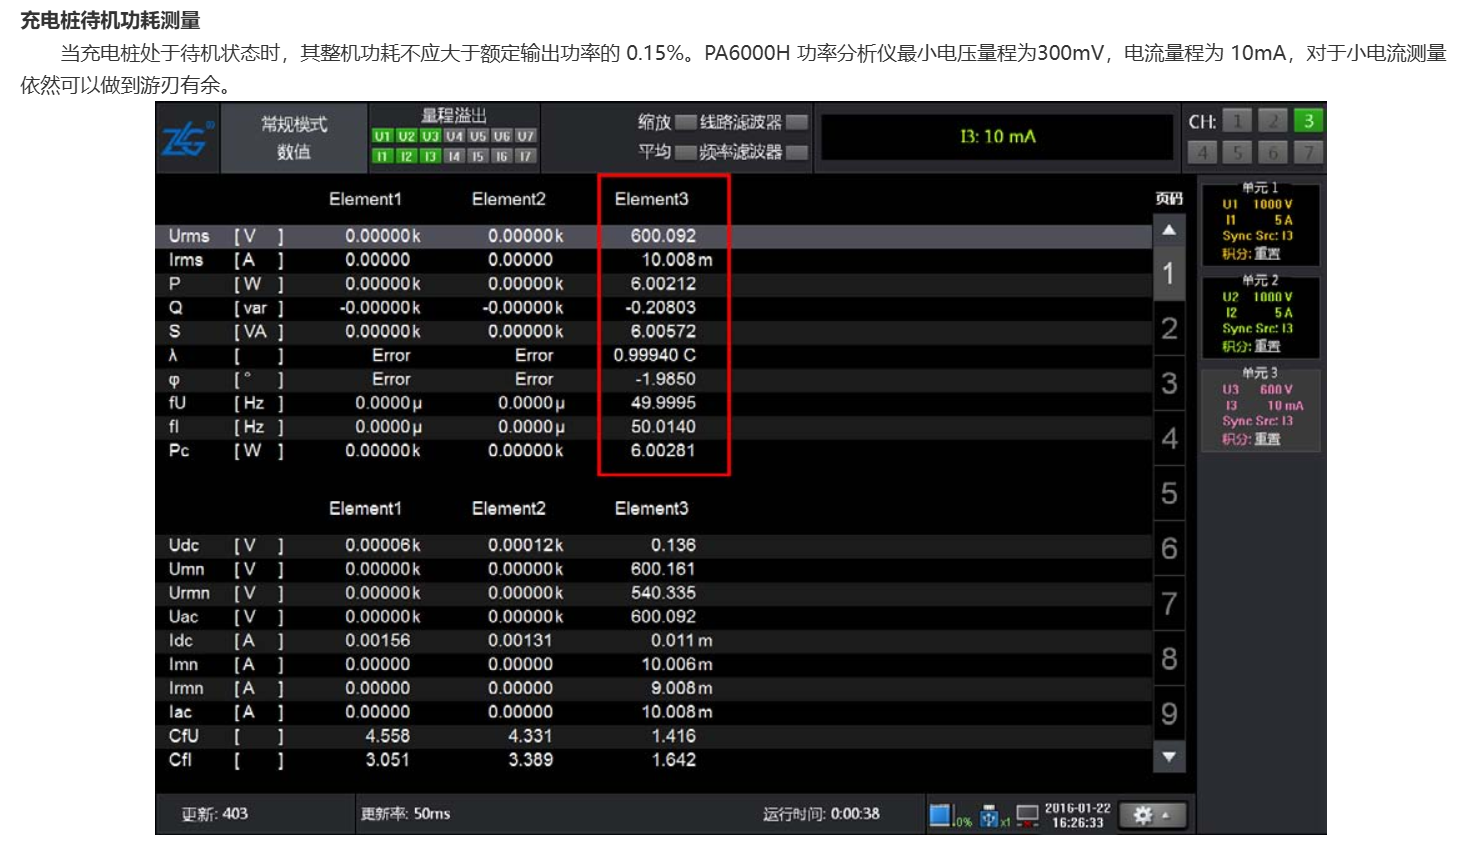This screenshot has height=844, width=1466.
Task: Open the 常规模式 数值 mode selector
Action: (294, 138)
